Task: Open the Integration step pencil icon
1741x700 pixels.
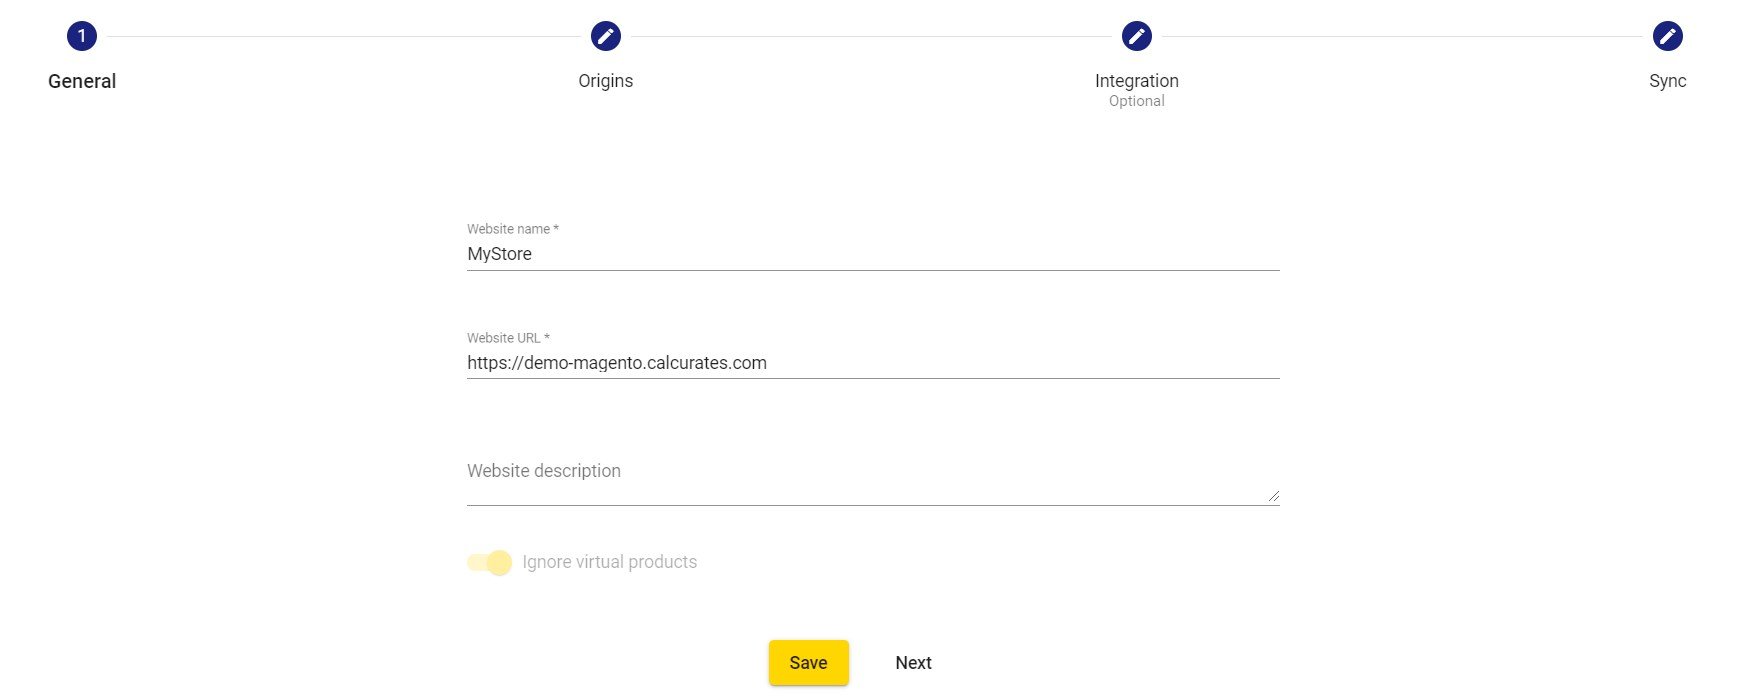Action: [x=1136, y=36]
